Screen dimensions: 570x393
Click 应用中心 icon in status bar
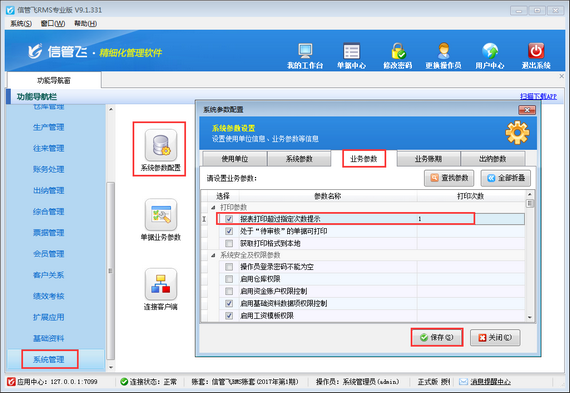click(12, 382)
